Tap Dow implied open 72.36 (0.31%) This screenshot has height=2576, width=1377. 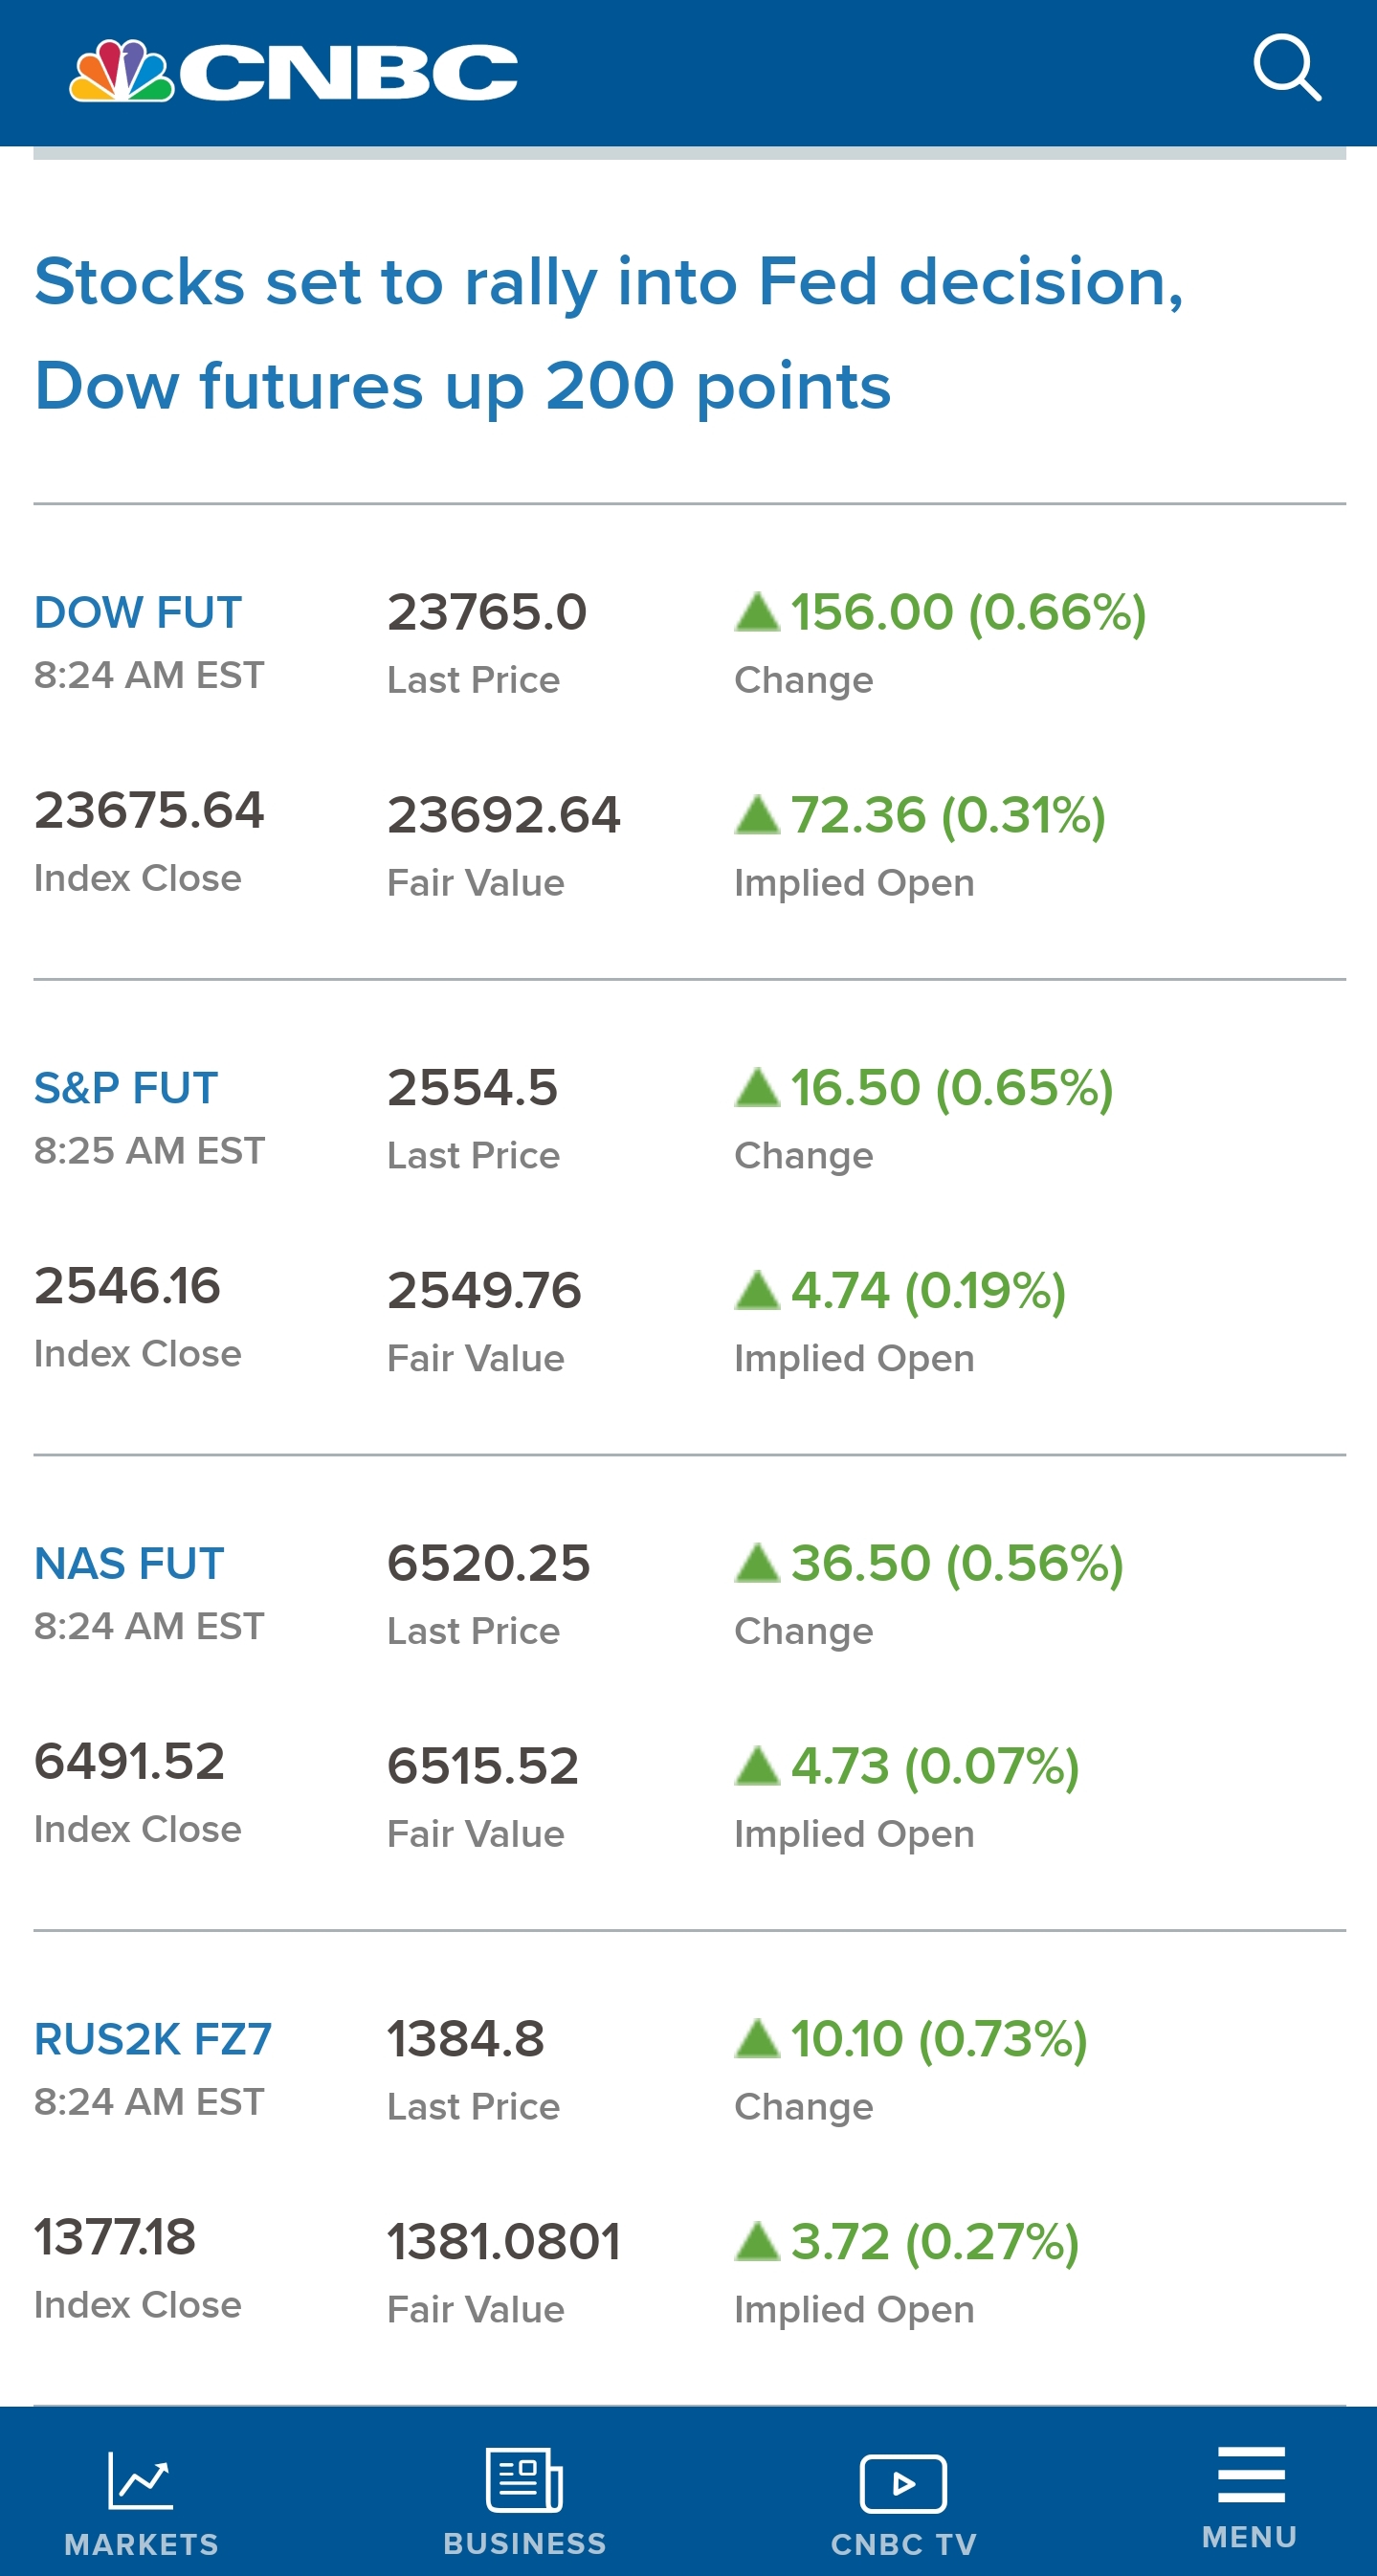pyautogui.click(x=948, y=815)
